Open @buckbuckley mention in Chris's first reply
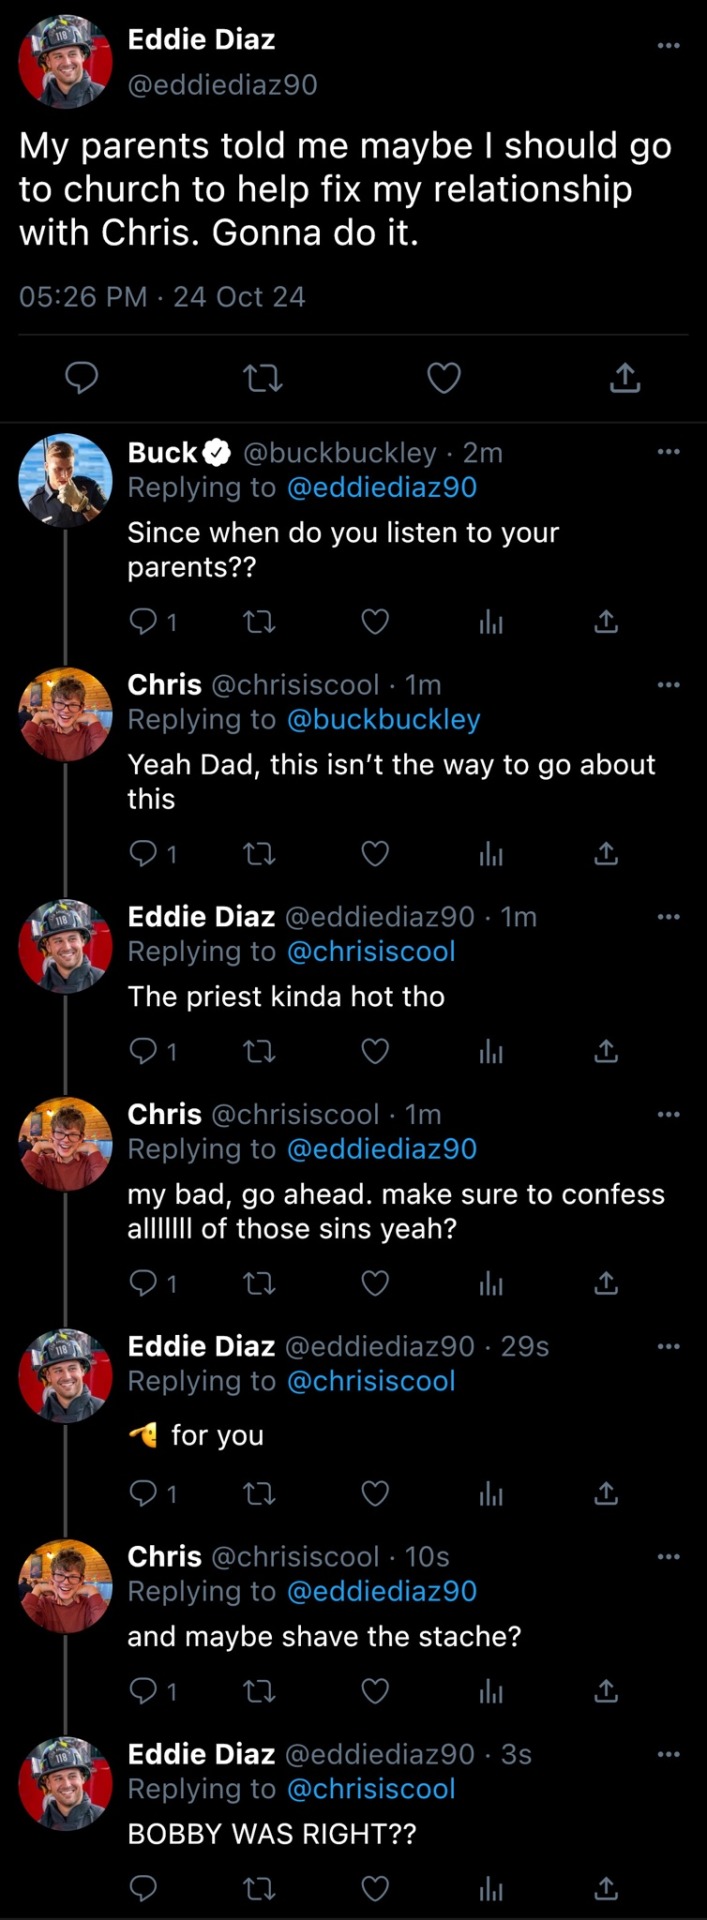 pos(384,719)
